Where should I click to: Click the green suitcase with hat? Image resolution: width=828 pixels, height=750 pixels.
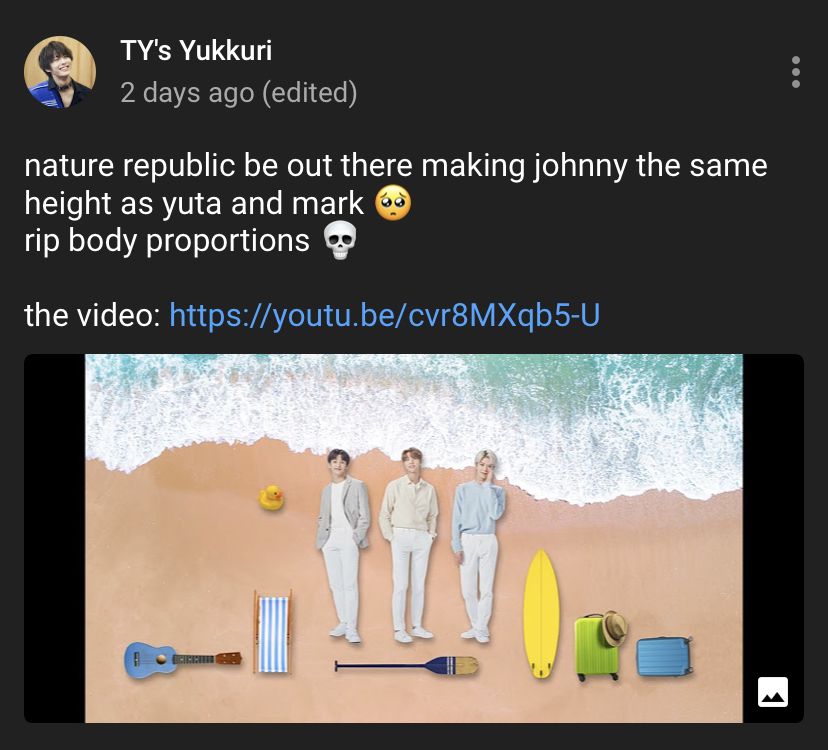tap(600, 646)
